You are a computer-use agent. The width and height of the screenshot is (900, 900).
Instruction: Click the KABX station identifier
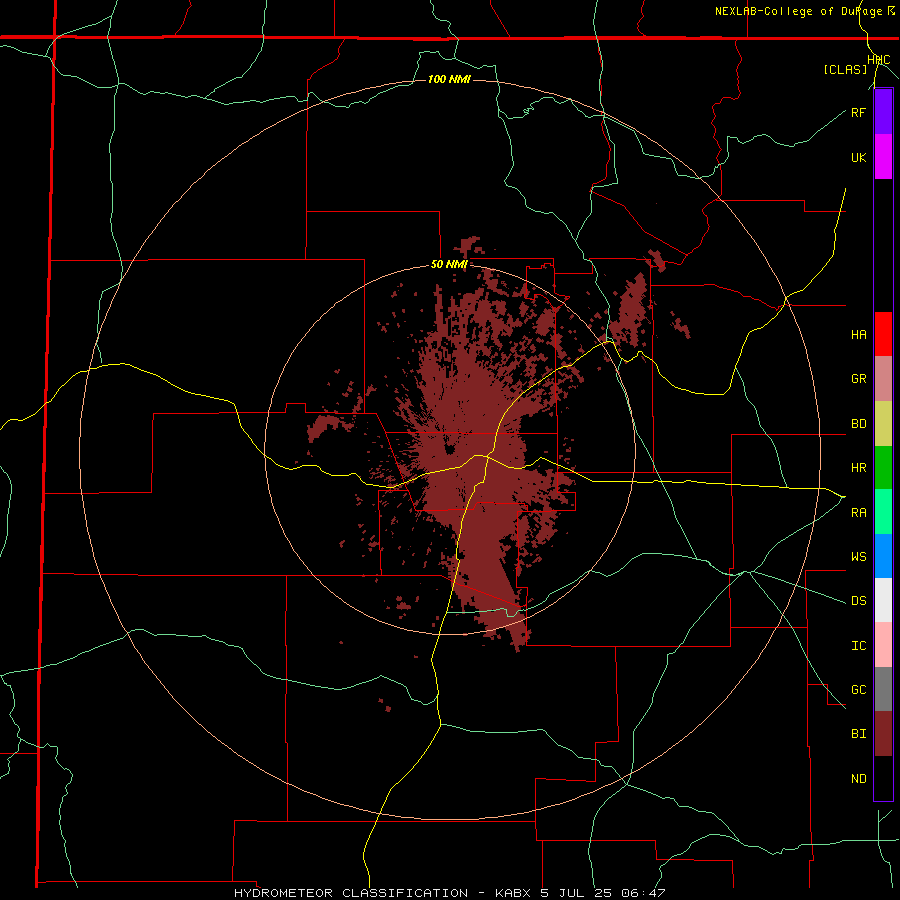pos(513,893)
